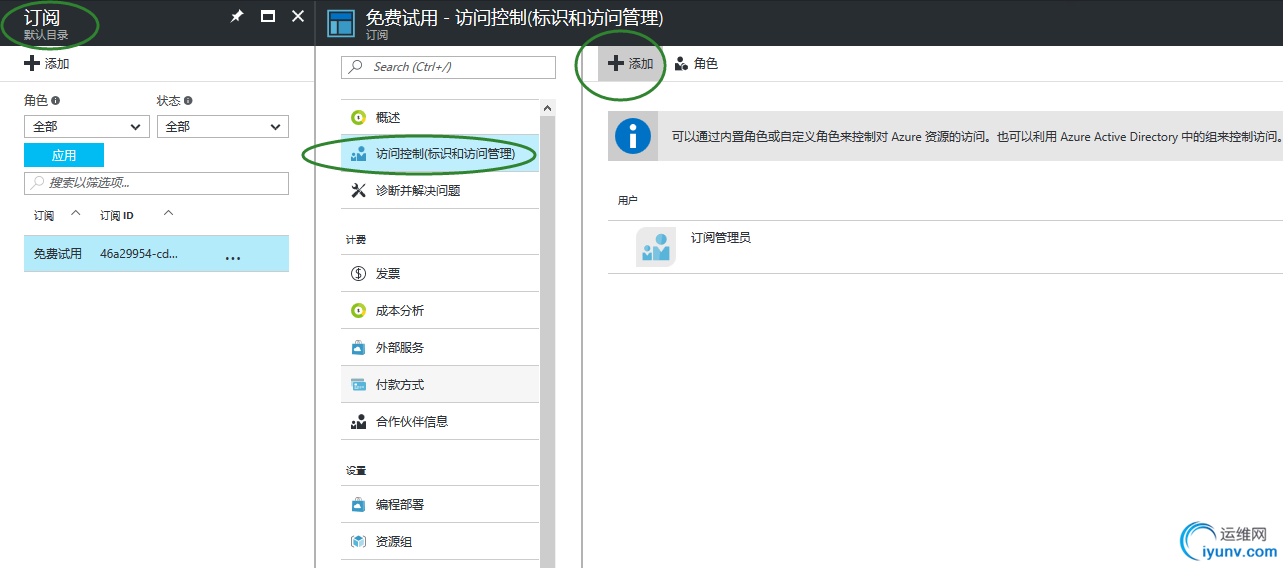Click the dollar icon beside 发票

click(358, 273)
